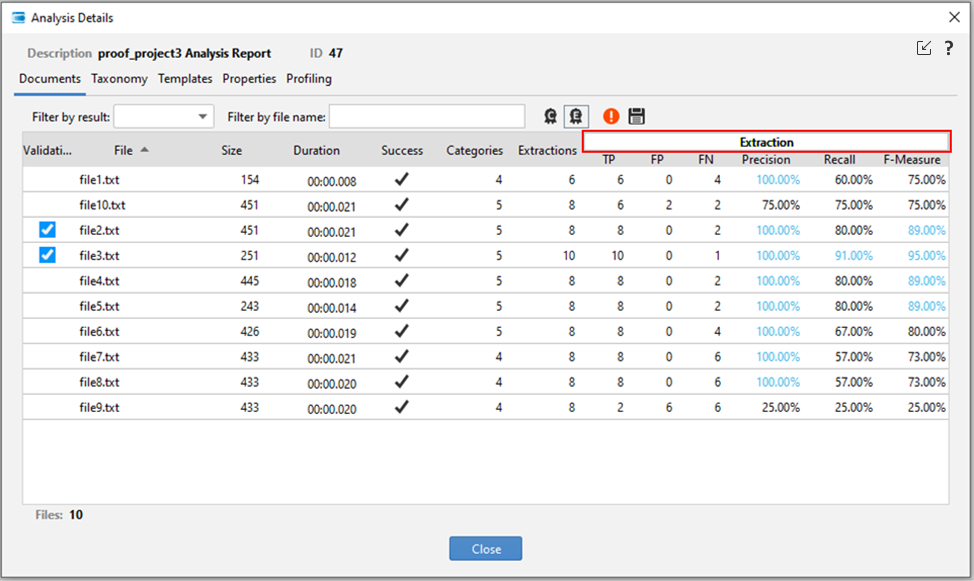Open help with the question mark icon

948,48
